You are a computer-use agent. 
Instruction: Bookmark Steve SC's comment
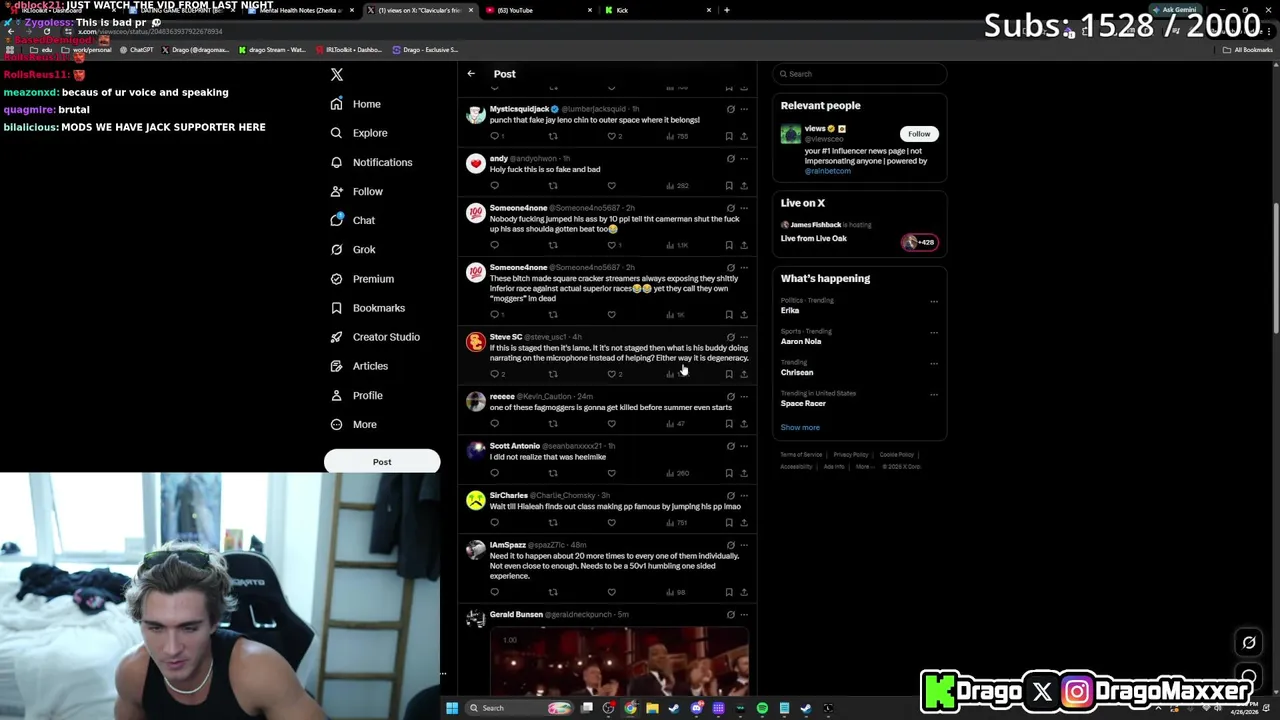[x=729, y=374]
